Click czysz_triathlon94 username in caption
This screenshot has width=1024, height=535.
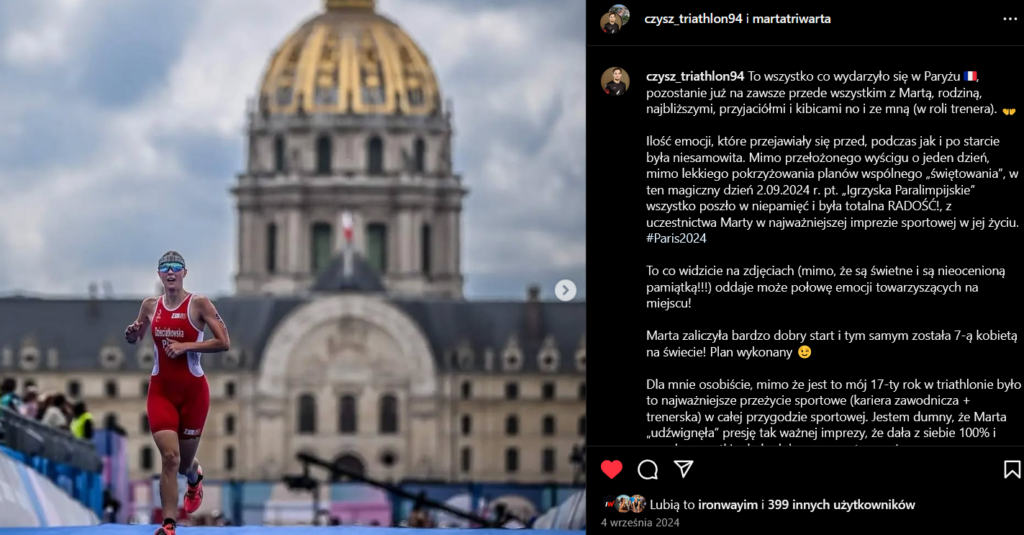[695, 76]
